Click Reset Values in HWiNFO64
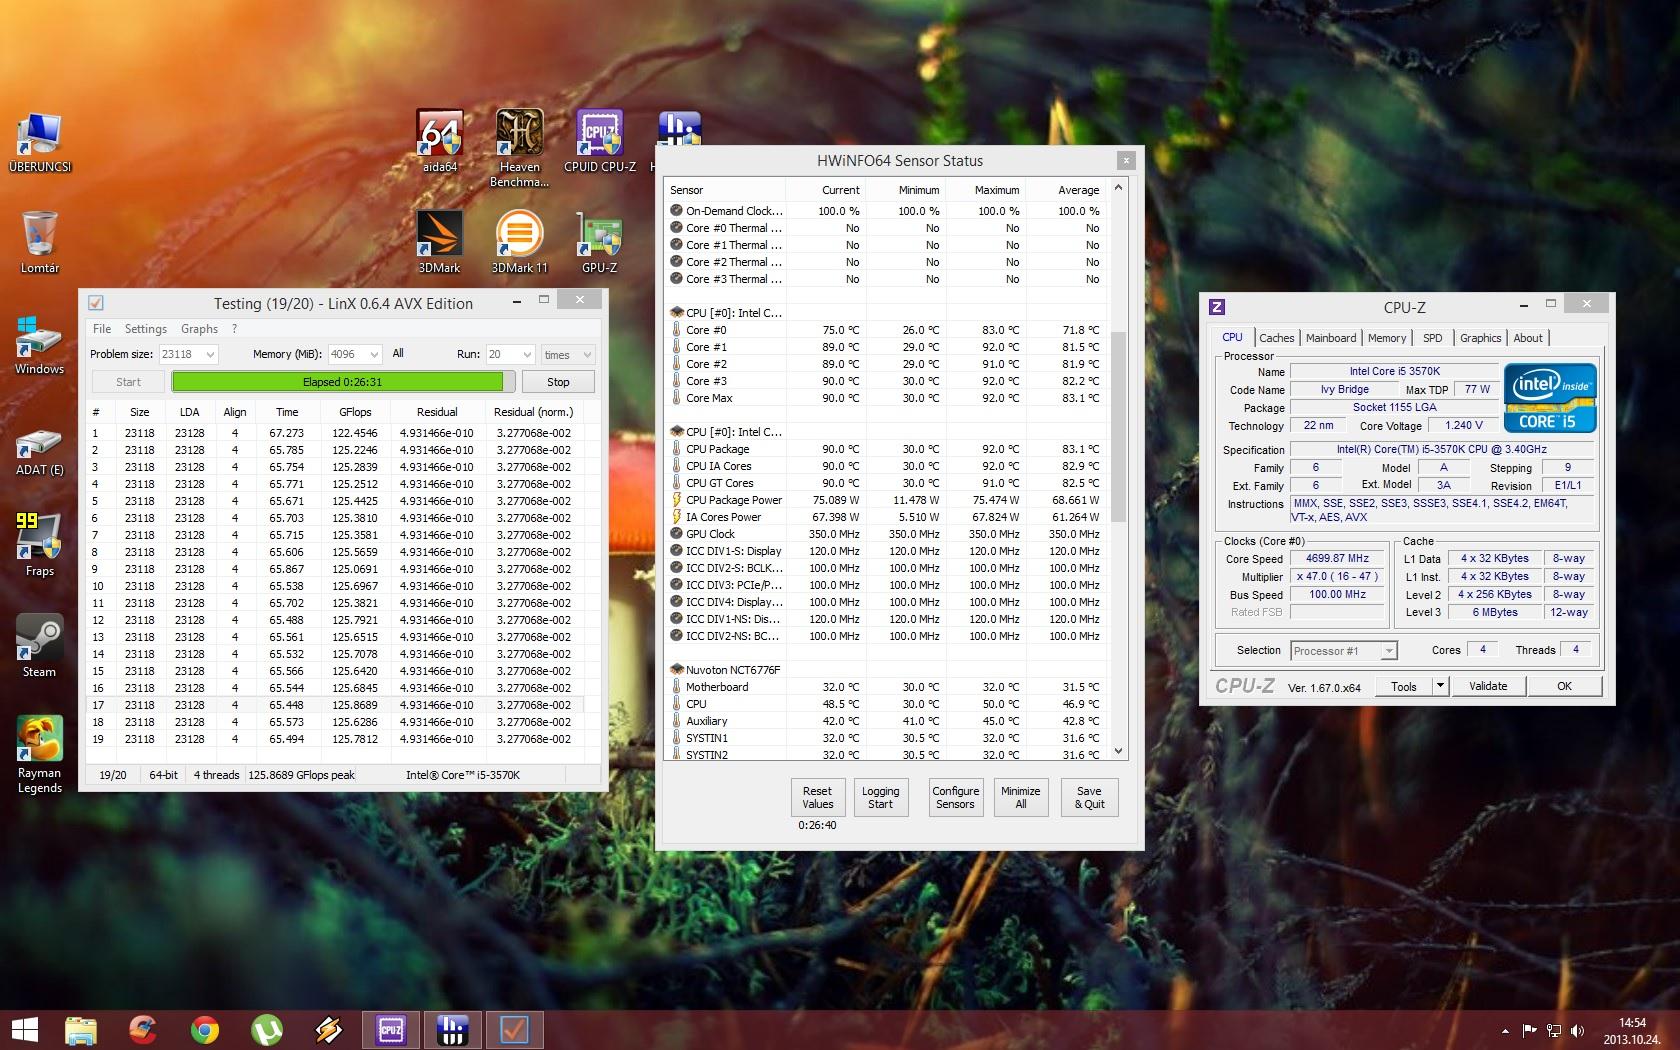The height and width of the screenshot is (1050, 1680). [x=817, y=797]
